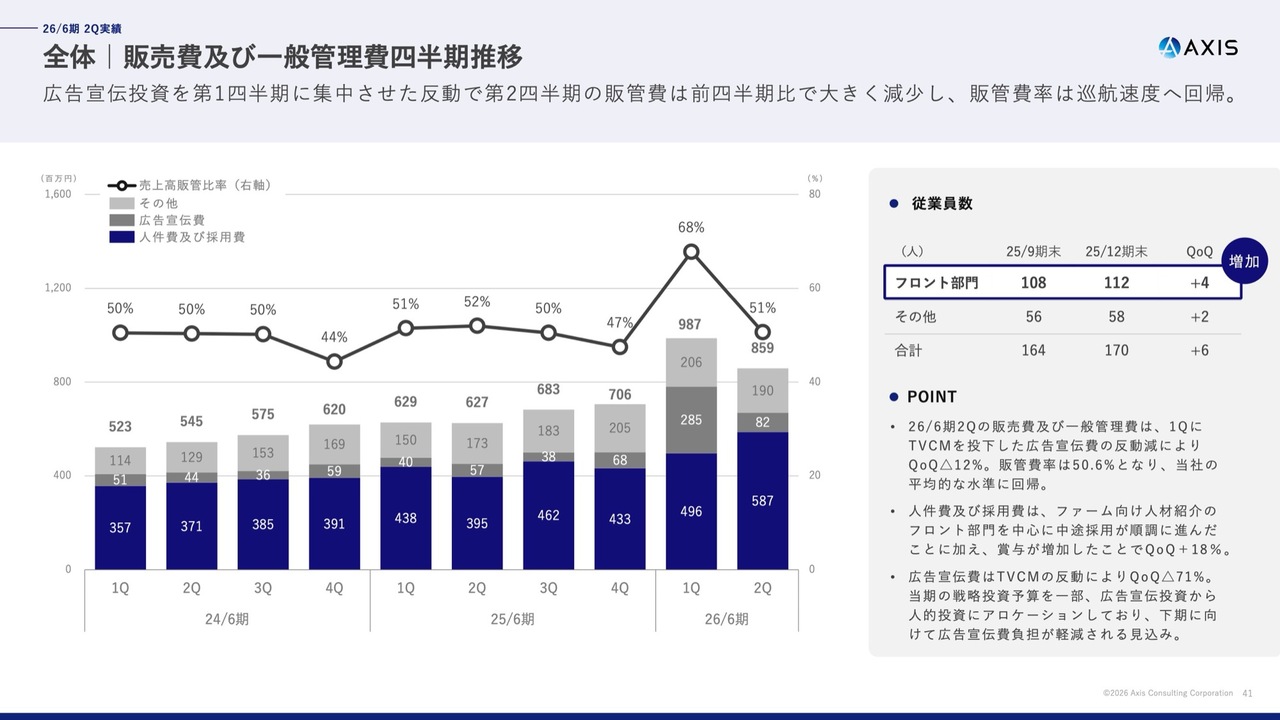Click the 285 advertising bar segment
Viewport: 1280px width, 720px height.
[x=691, y=420]
